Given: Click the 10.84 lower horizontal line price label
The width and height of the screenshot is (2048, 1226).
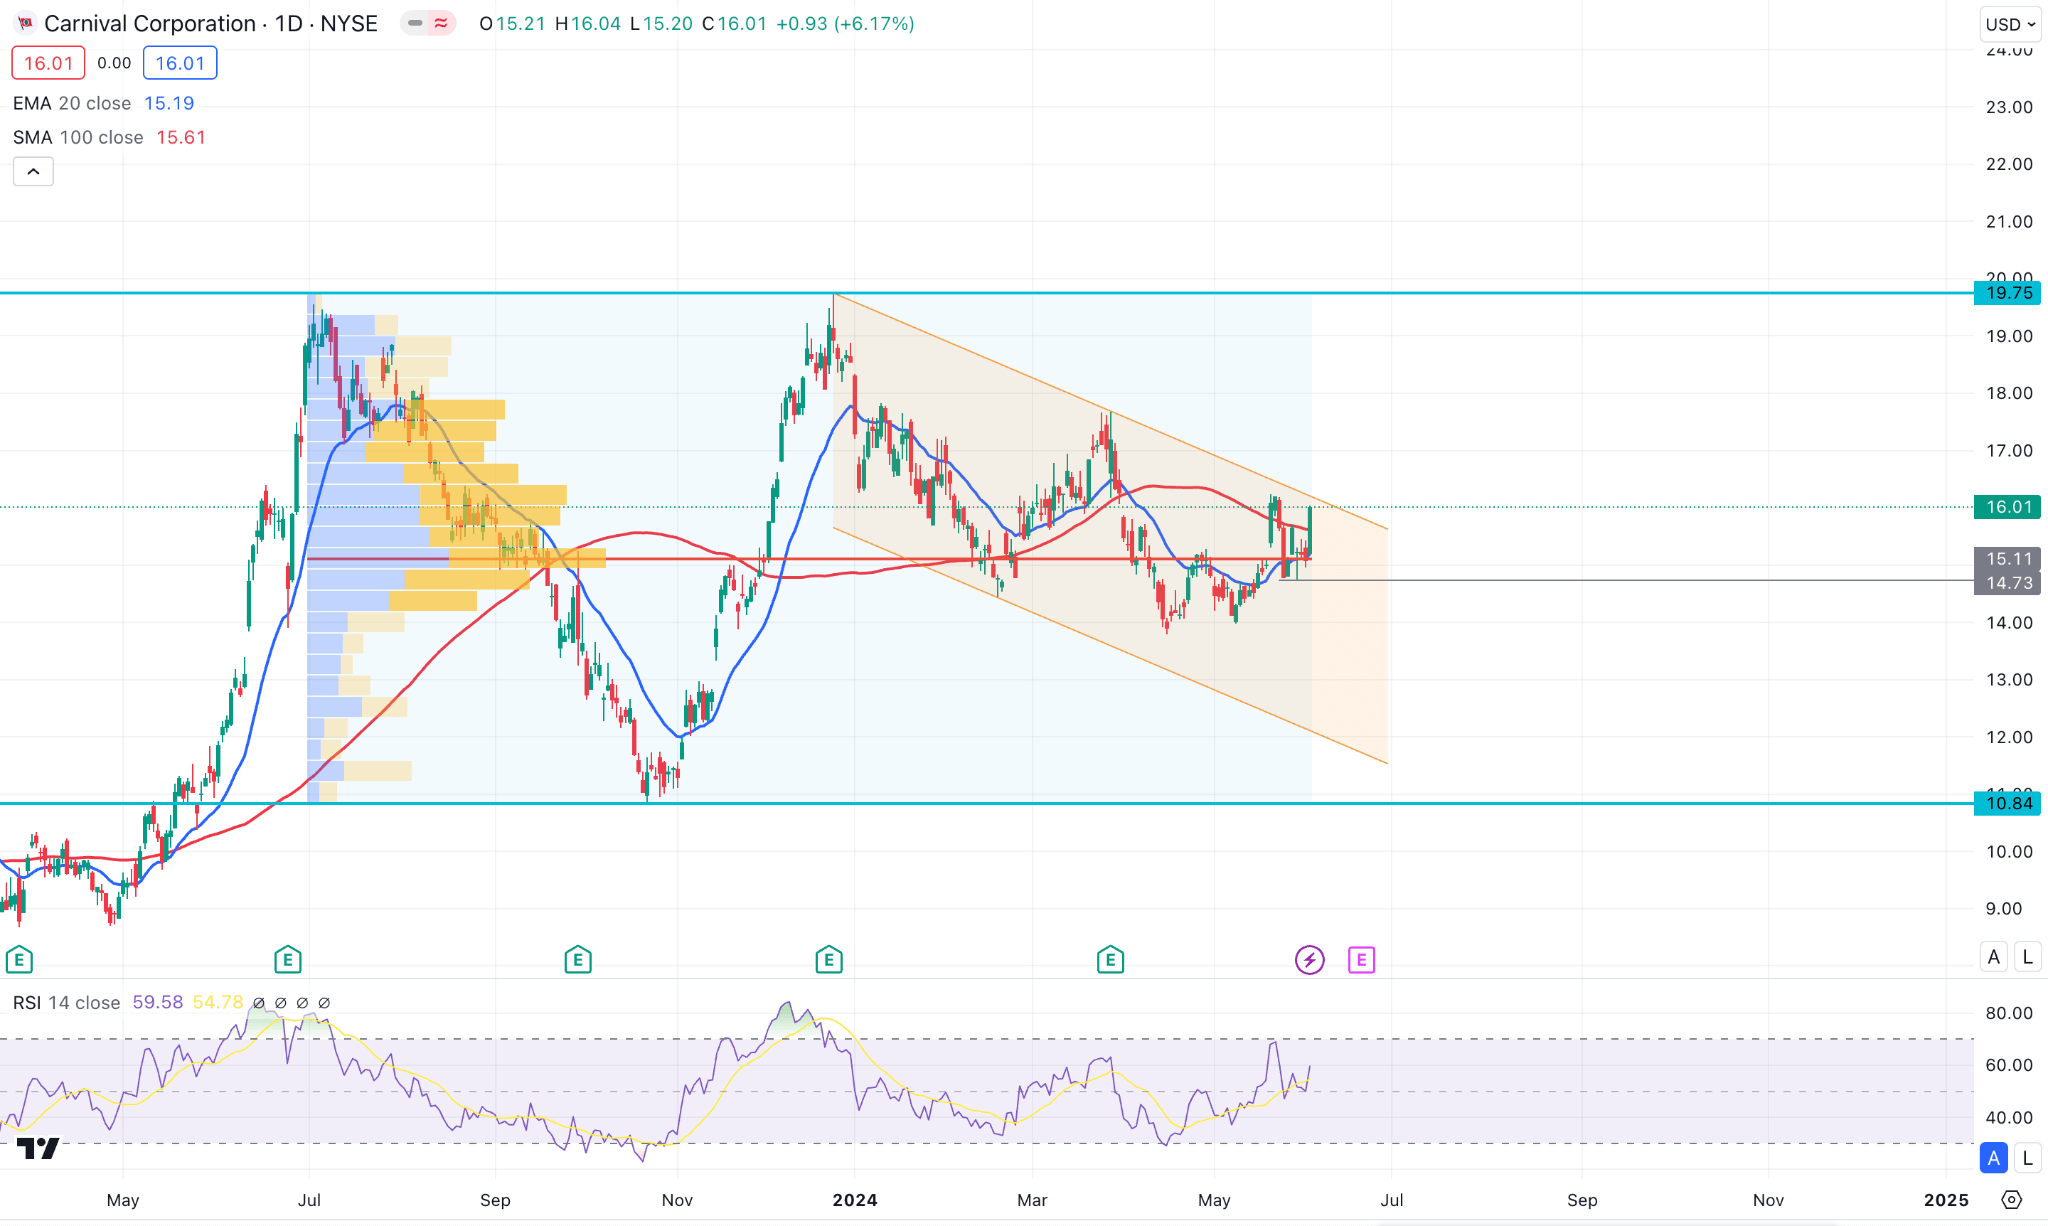Looking at the screenshot, I should point(2008,803).
